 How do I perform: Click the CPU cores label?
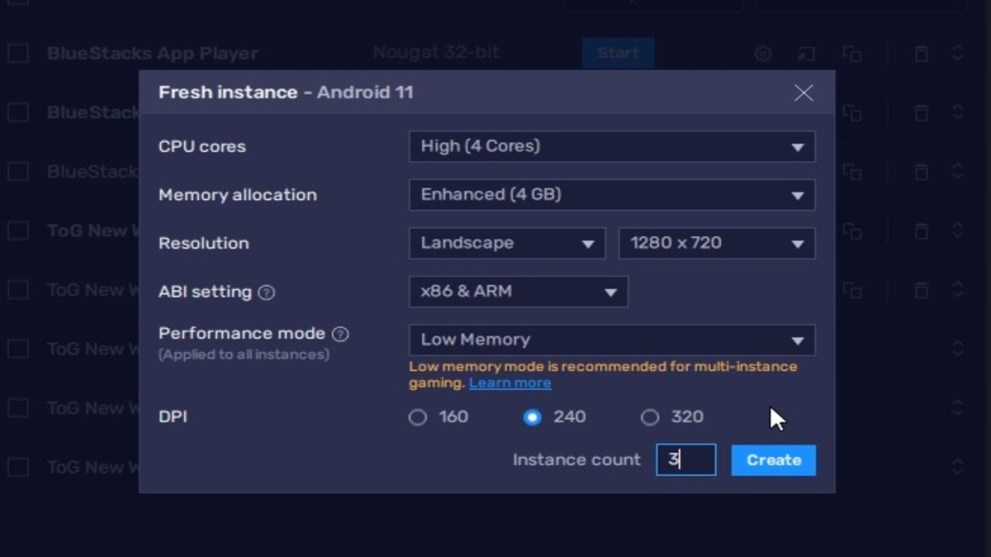(202, 147)
